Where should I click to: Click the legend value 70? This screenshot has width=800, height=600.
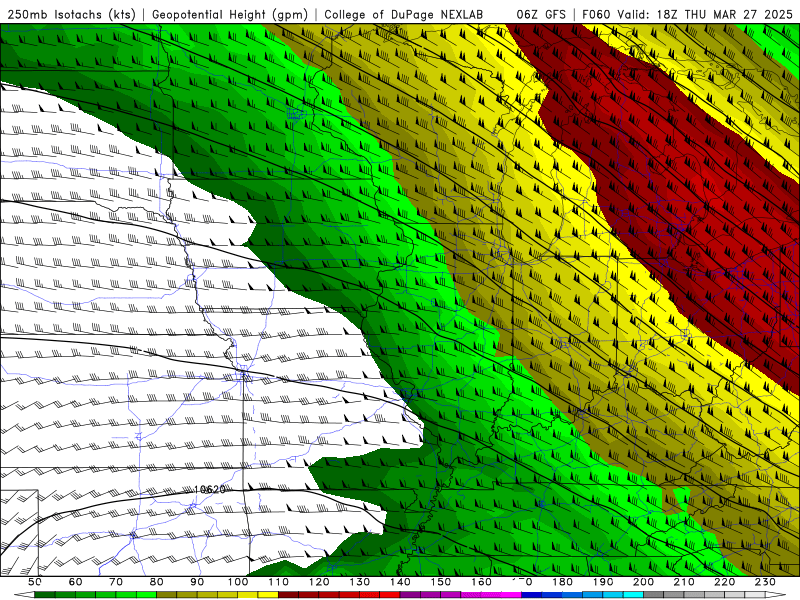116,582
